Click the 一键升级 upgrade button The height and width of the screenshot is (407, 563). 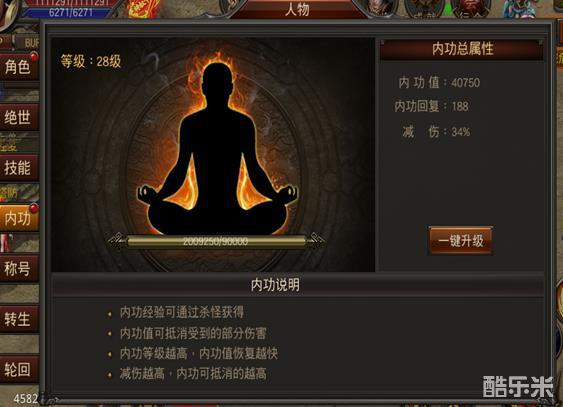[461, 241]
